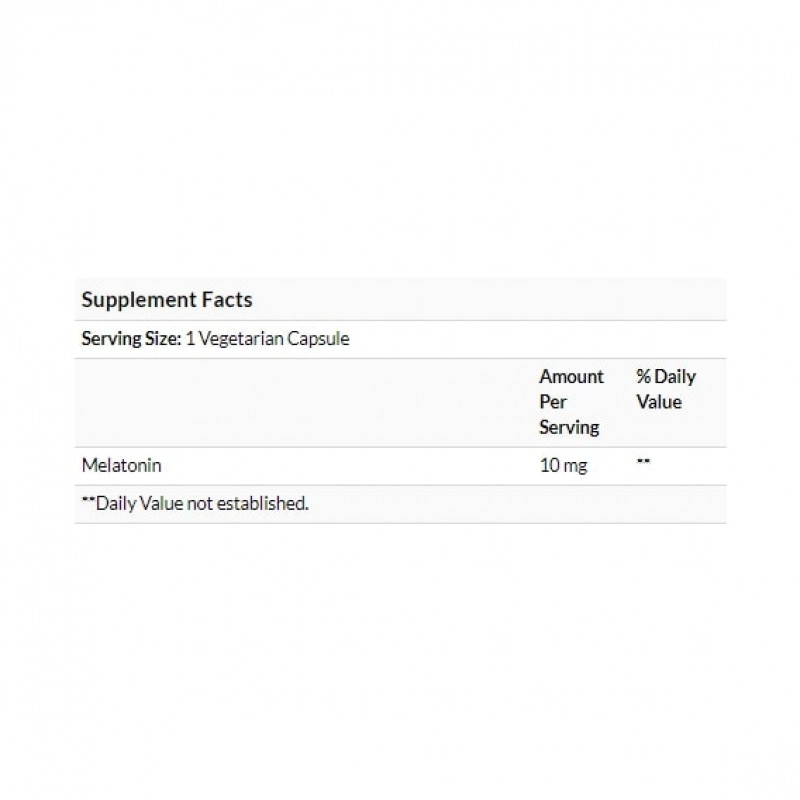Viewport: 800px width, 800px height.
Task: Select the "Amount Per Serving" column header
Action: pyautogui.click(x=571, y=402)
